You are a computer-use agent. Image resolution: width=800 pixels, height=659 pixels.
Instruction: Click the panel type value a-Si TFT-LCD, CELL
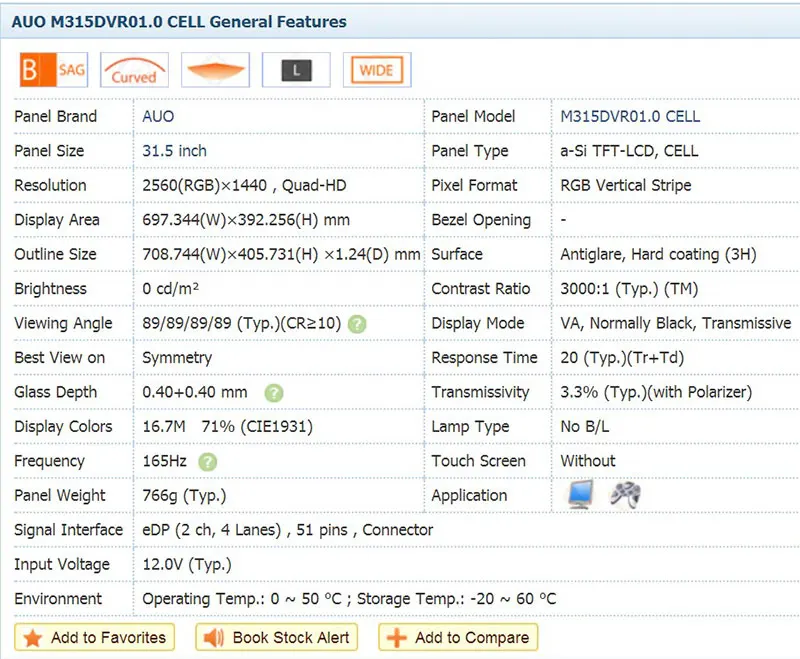[629, 151]
